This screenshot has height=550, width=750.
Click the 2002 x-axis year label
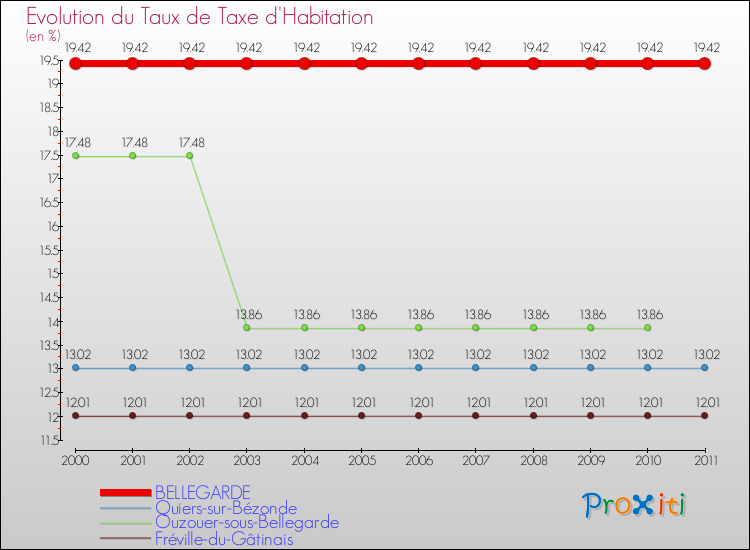(189, 460)
